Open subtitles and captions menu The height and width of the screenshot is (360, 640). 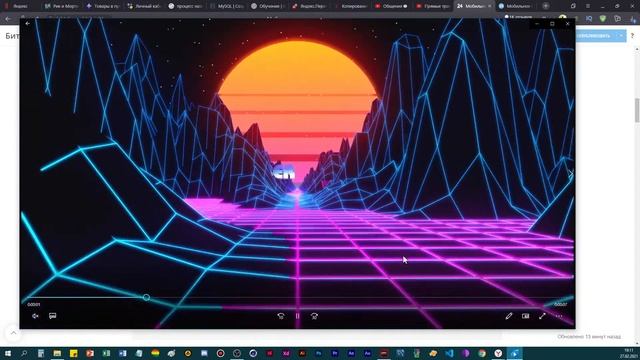[53, 316]
